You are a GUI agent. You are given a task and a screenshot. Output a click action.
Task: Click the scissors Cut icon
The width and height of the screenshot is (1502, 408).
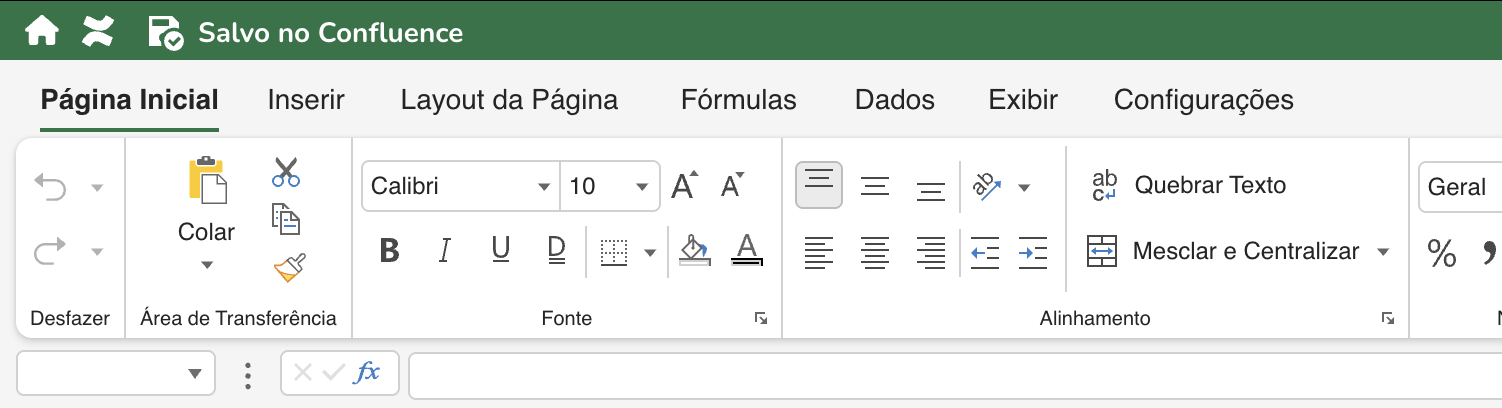286,172
